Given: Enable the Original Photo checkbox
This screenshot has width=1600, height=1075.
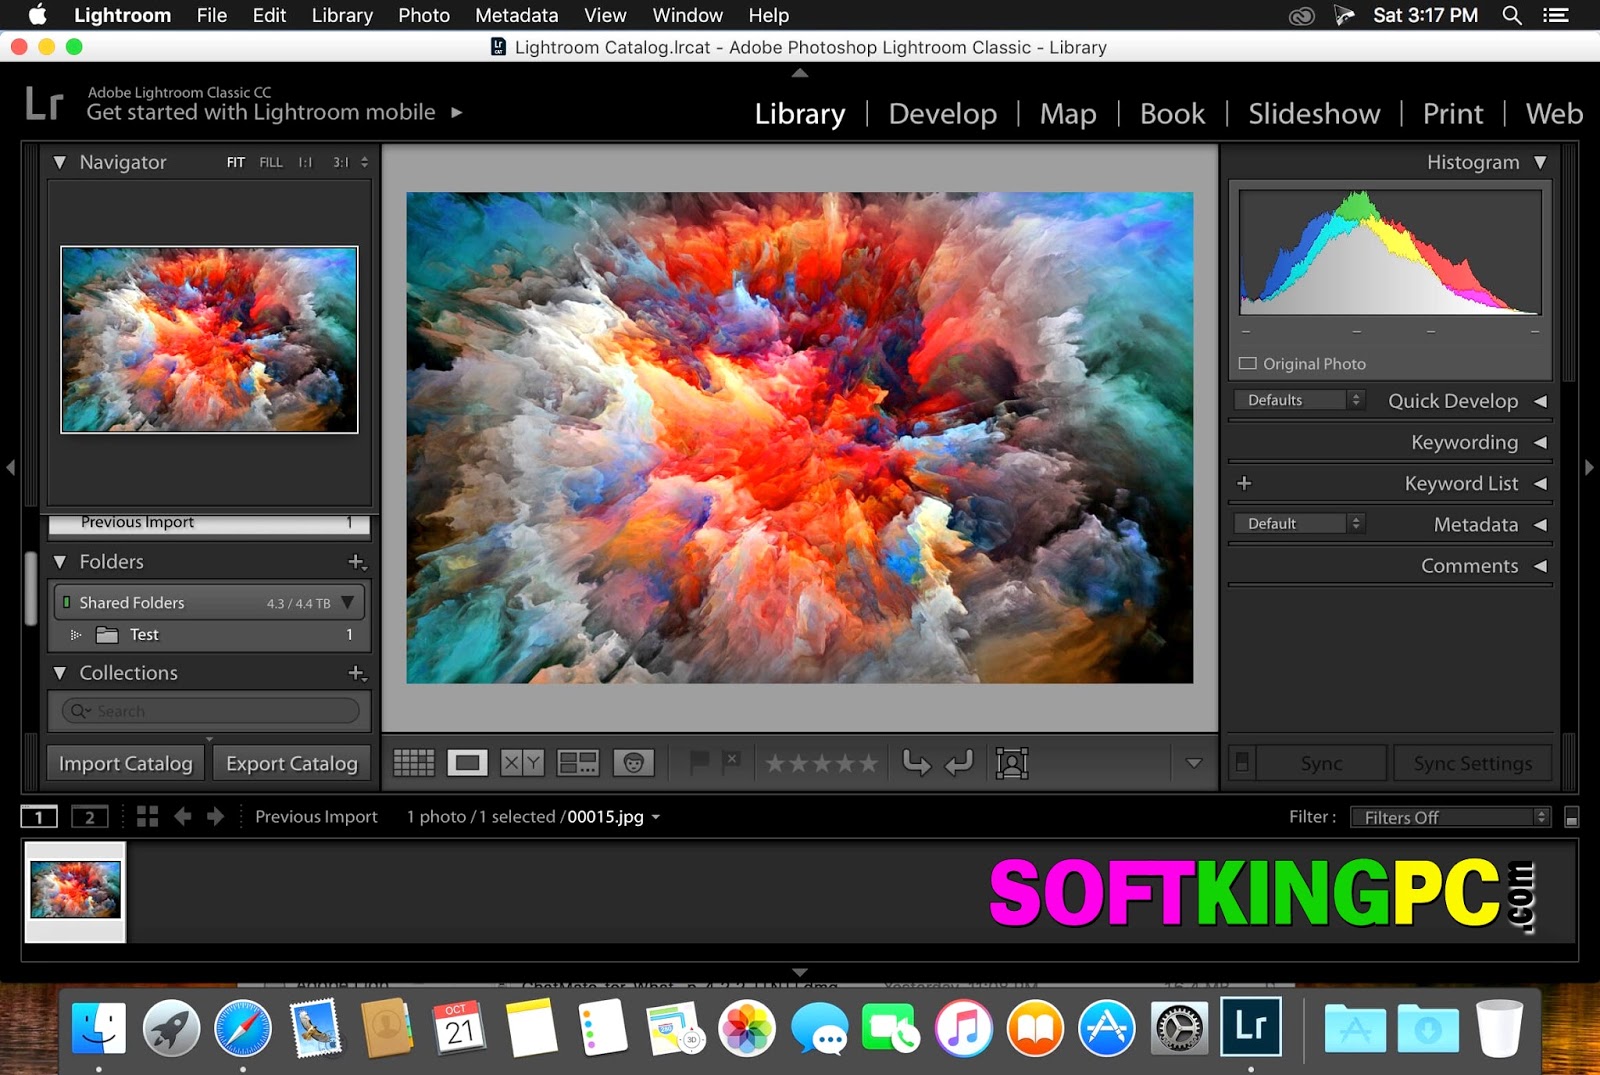Looking at the screenshot, I should tap(1247, 364).
